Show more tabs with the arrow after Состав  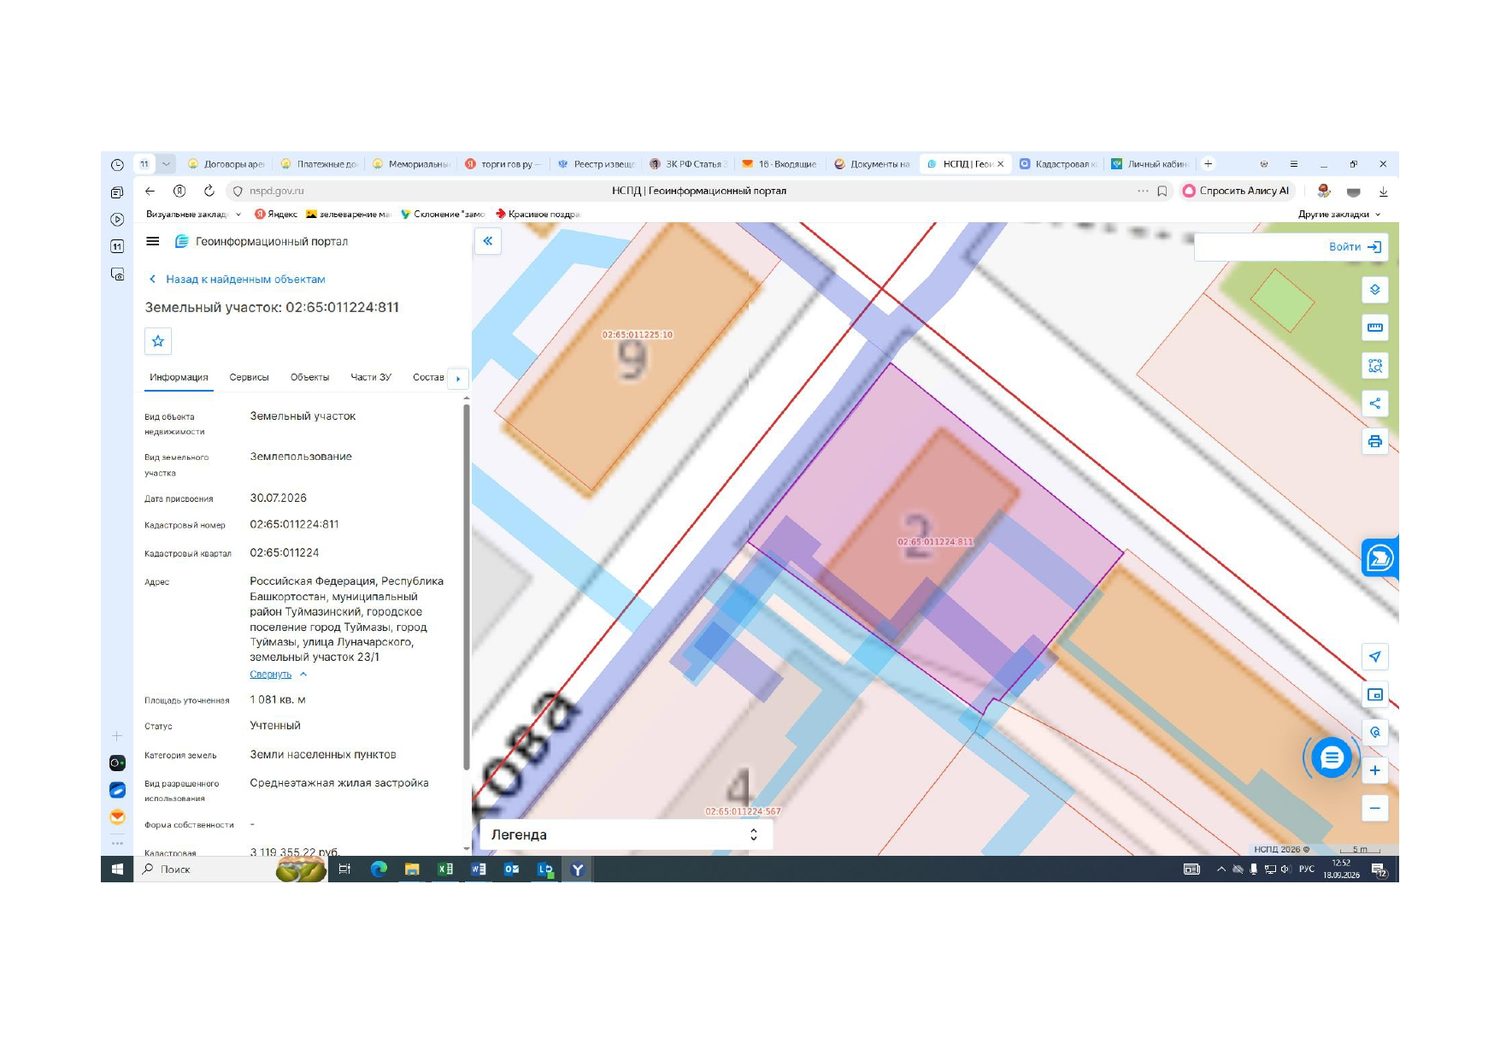(x=458, y=378)
